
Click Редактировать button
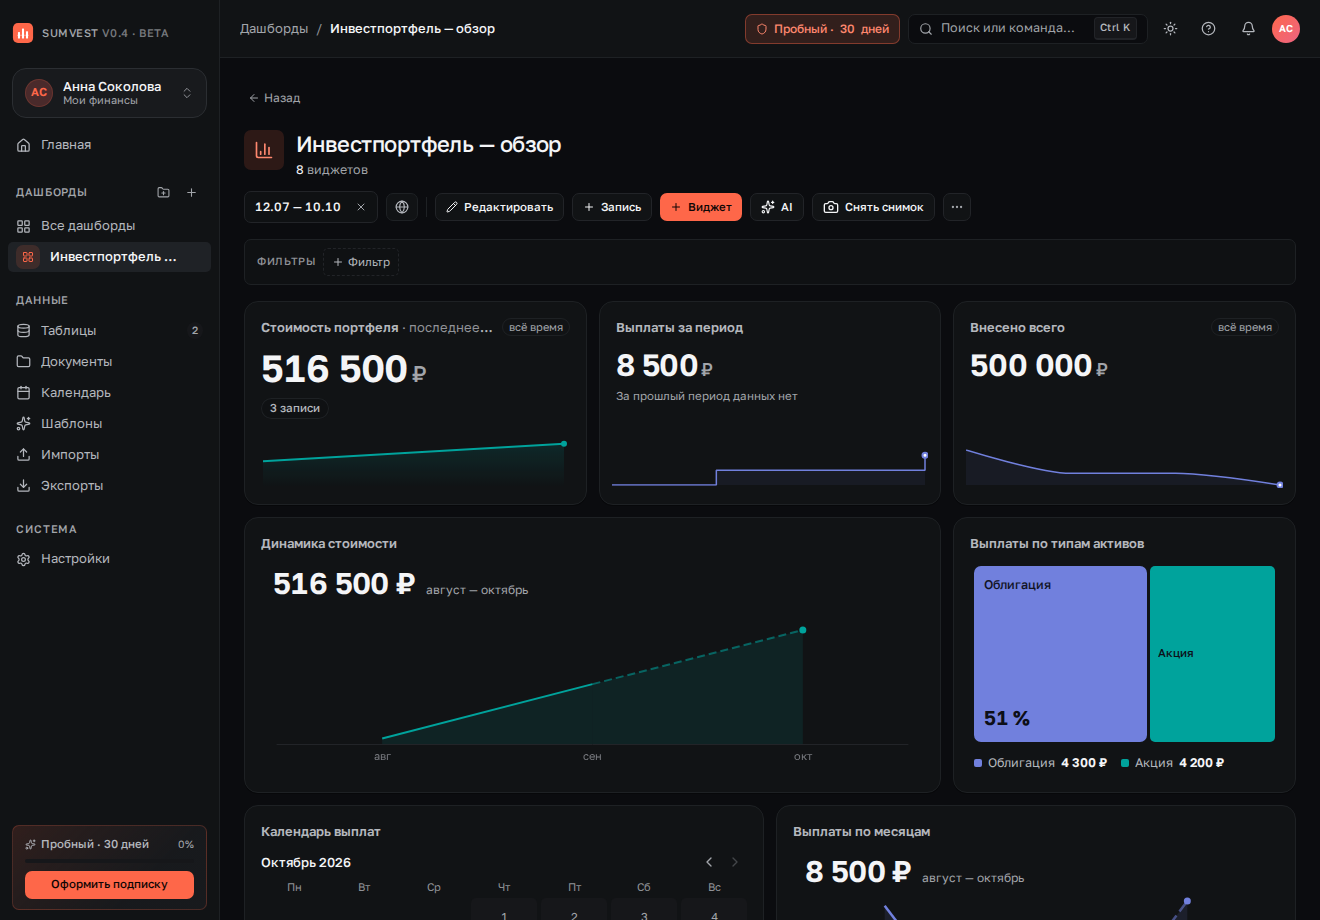click(x=499, y=207)
